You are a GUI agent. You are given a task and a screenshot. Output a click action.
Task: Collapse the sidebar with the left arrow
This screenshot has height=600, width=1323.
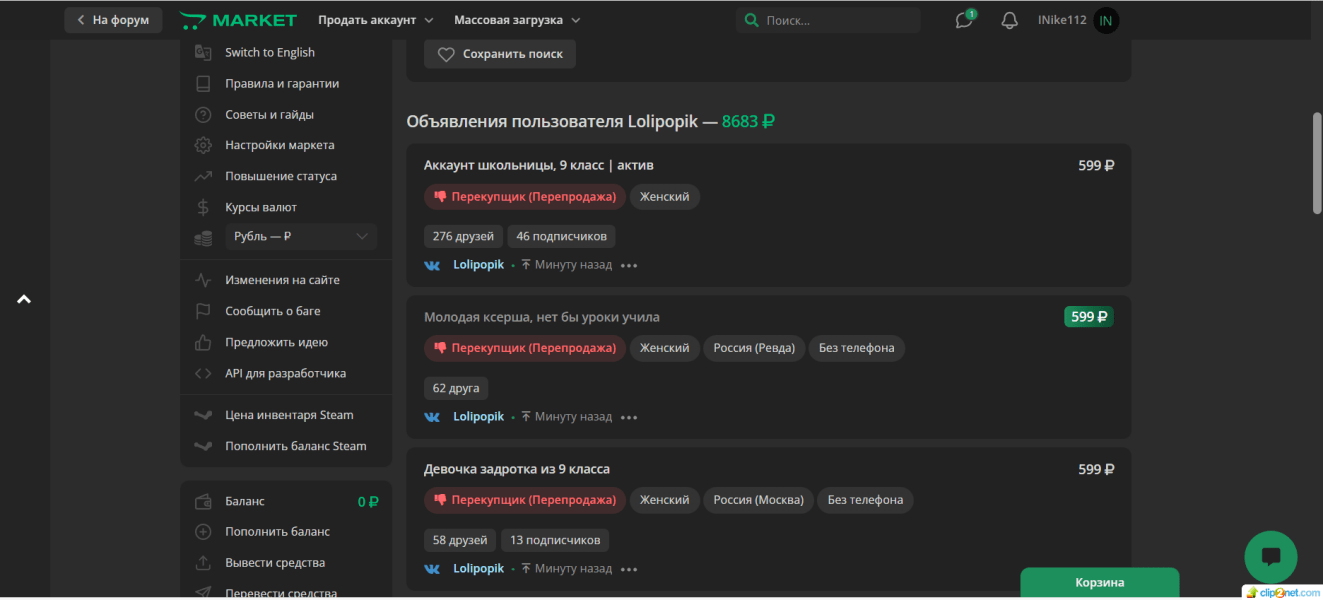tap(24, 298)
